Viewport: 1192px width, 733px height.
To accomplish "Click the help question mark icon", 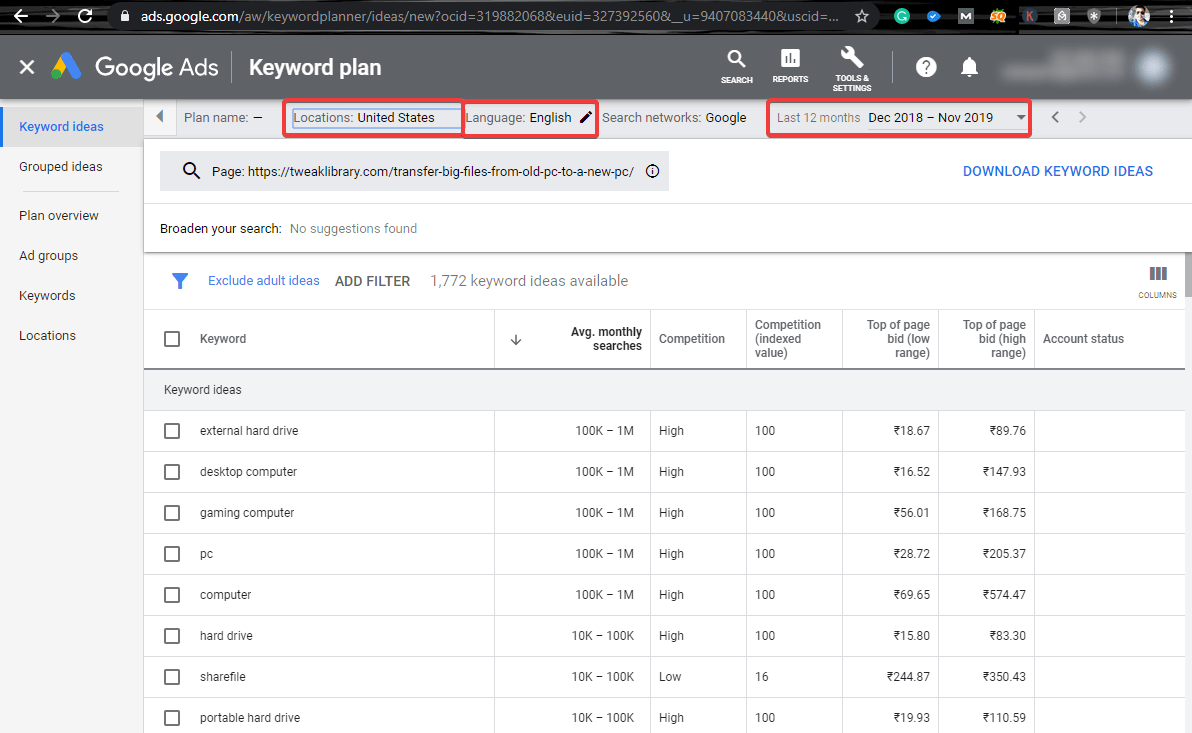I will 925,67.
